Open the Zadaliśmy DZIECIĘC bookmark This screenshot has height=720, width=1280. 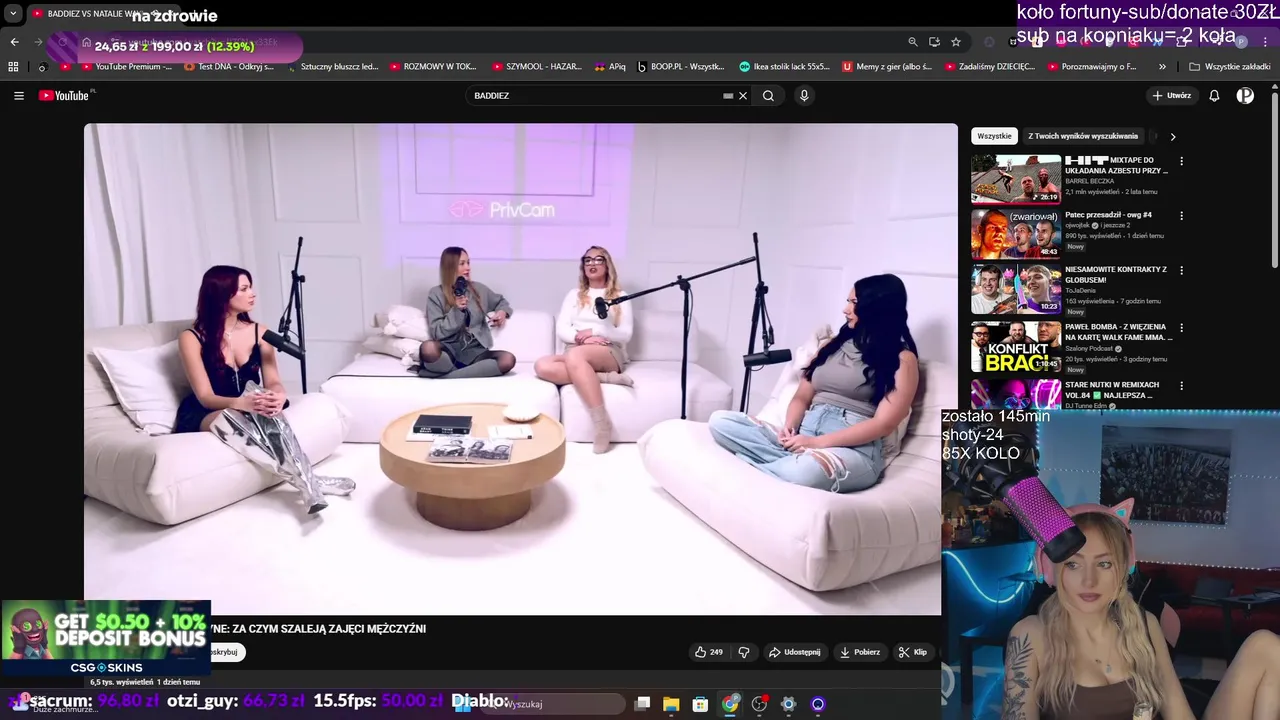(x=990, y=67)
